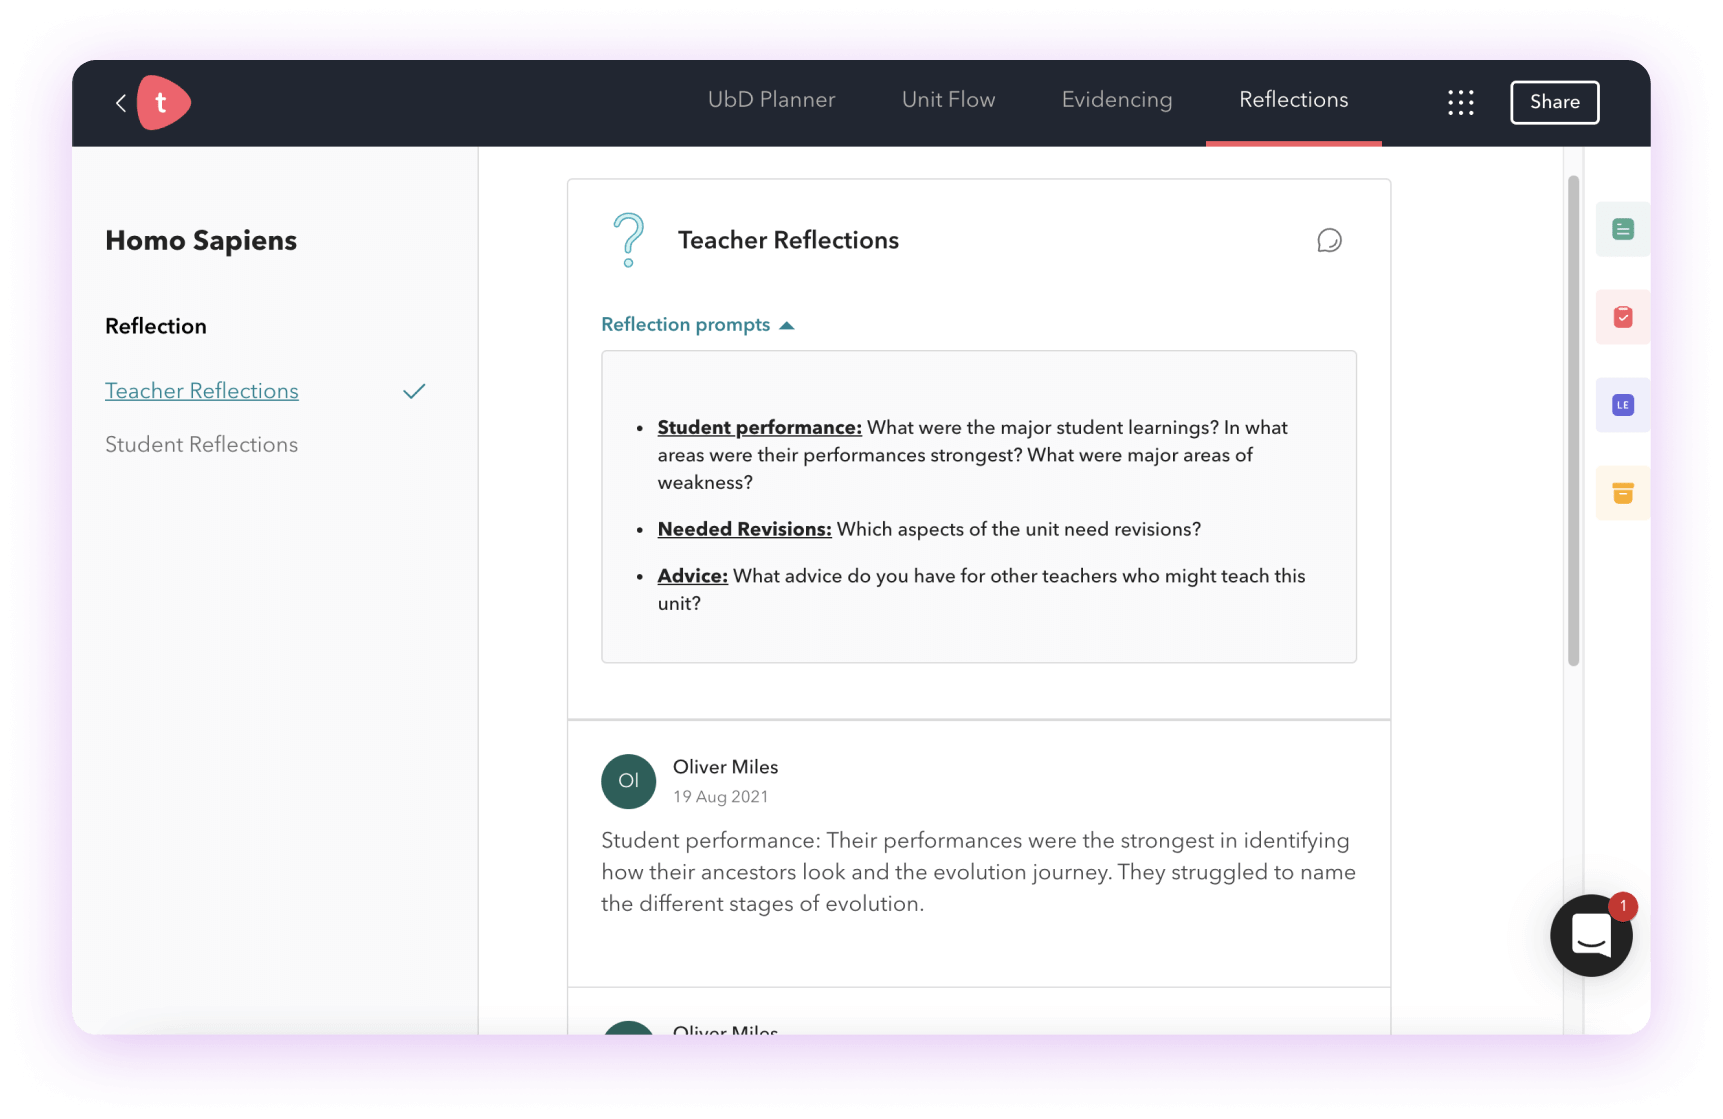Open the Teacher Reflections link
1723x1119 pixels.
click(202, 391)
